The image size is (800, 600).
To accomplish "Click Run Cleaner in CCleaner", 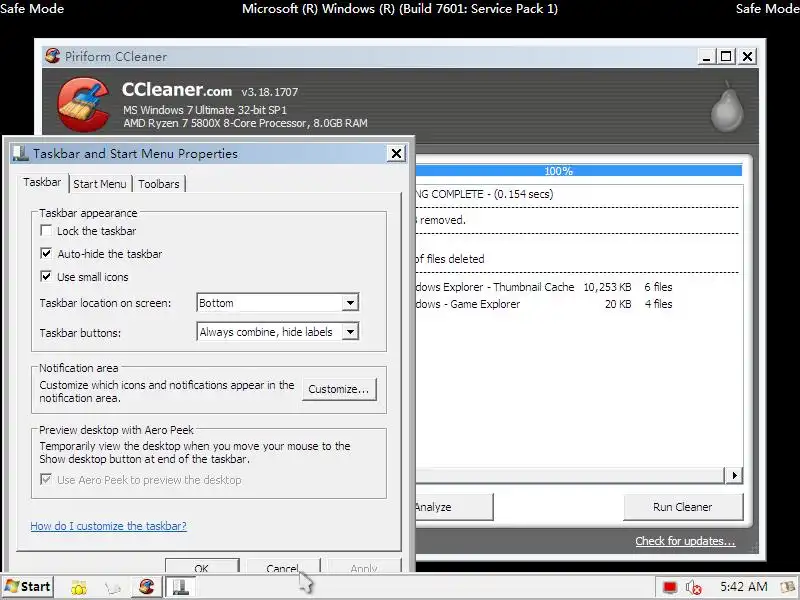I will pos(683,507).
